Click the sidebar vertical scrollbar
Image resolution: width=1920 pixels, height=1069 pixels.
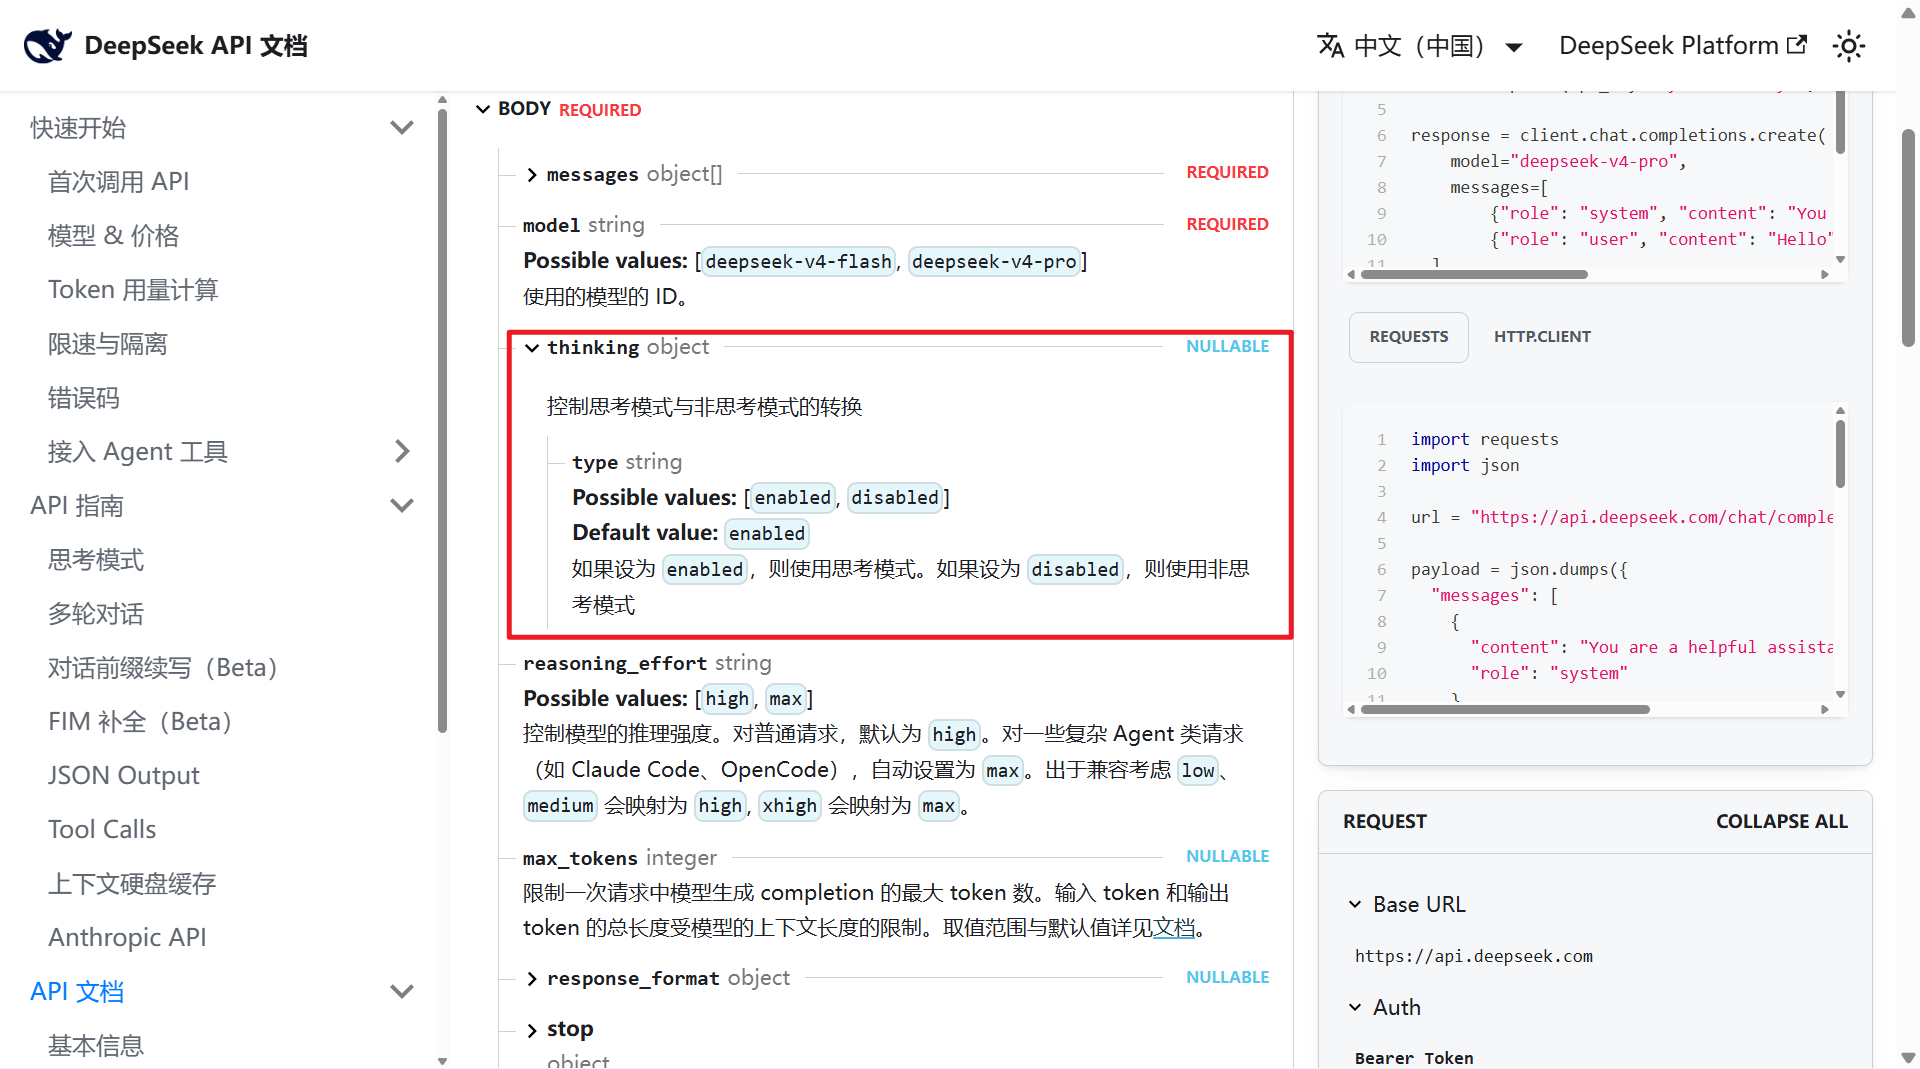(x=442, y=420)
